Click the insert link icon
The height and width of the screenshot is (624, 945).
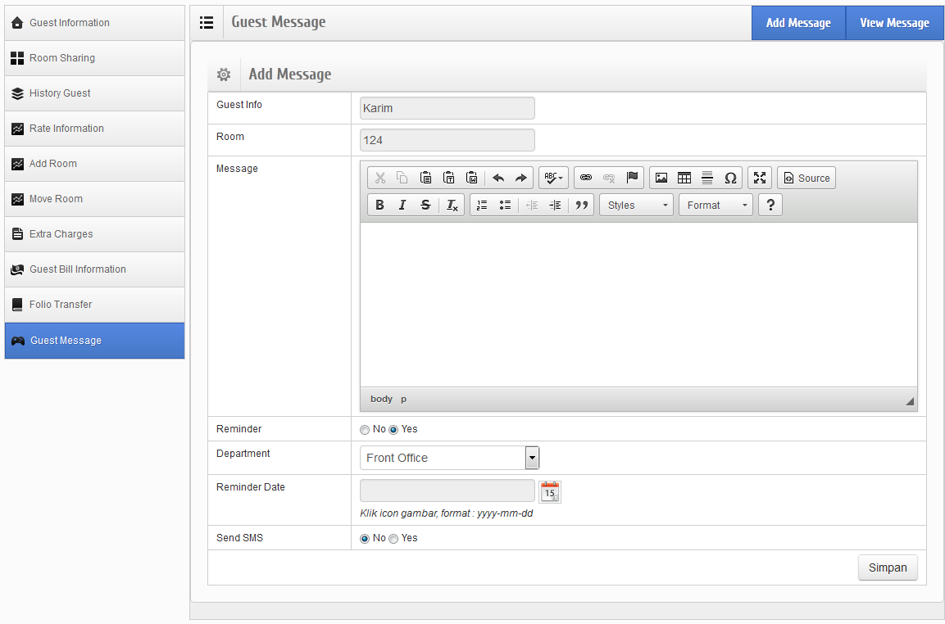586,178
